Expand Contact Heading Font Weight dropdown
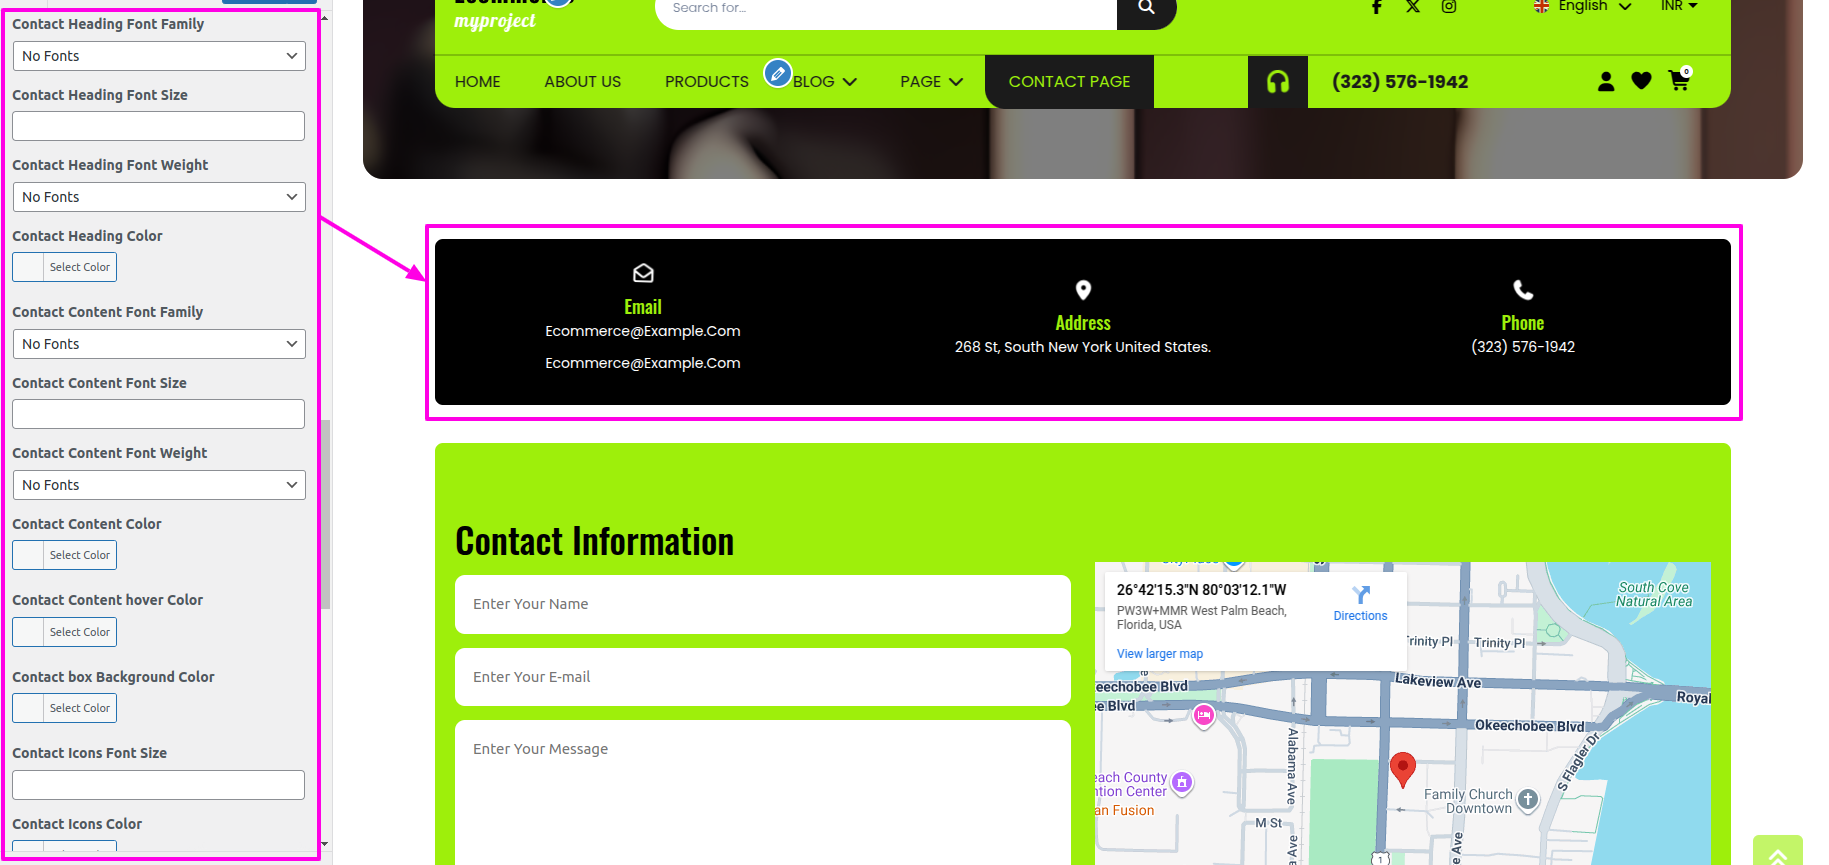Viewport: 1829px width, 865px height. pyautogui.click(x=159, y=197)
